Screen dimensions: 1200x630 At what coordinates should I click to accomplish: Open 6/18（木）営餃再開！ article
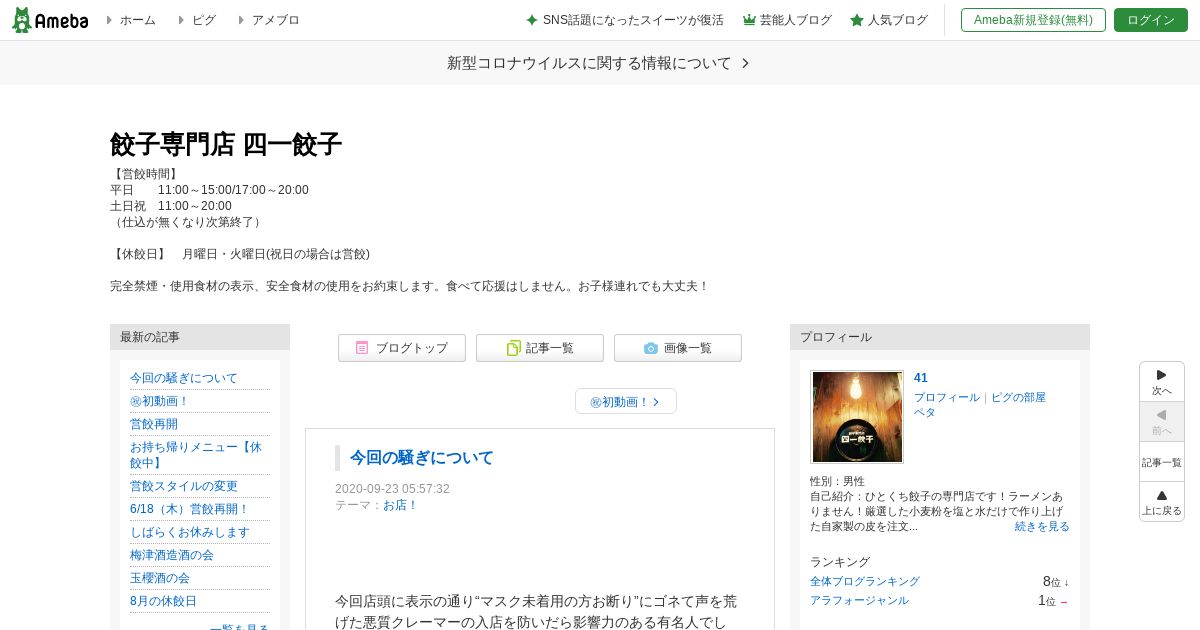pos(190,509)
